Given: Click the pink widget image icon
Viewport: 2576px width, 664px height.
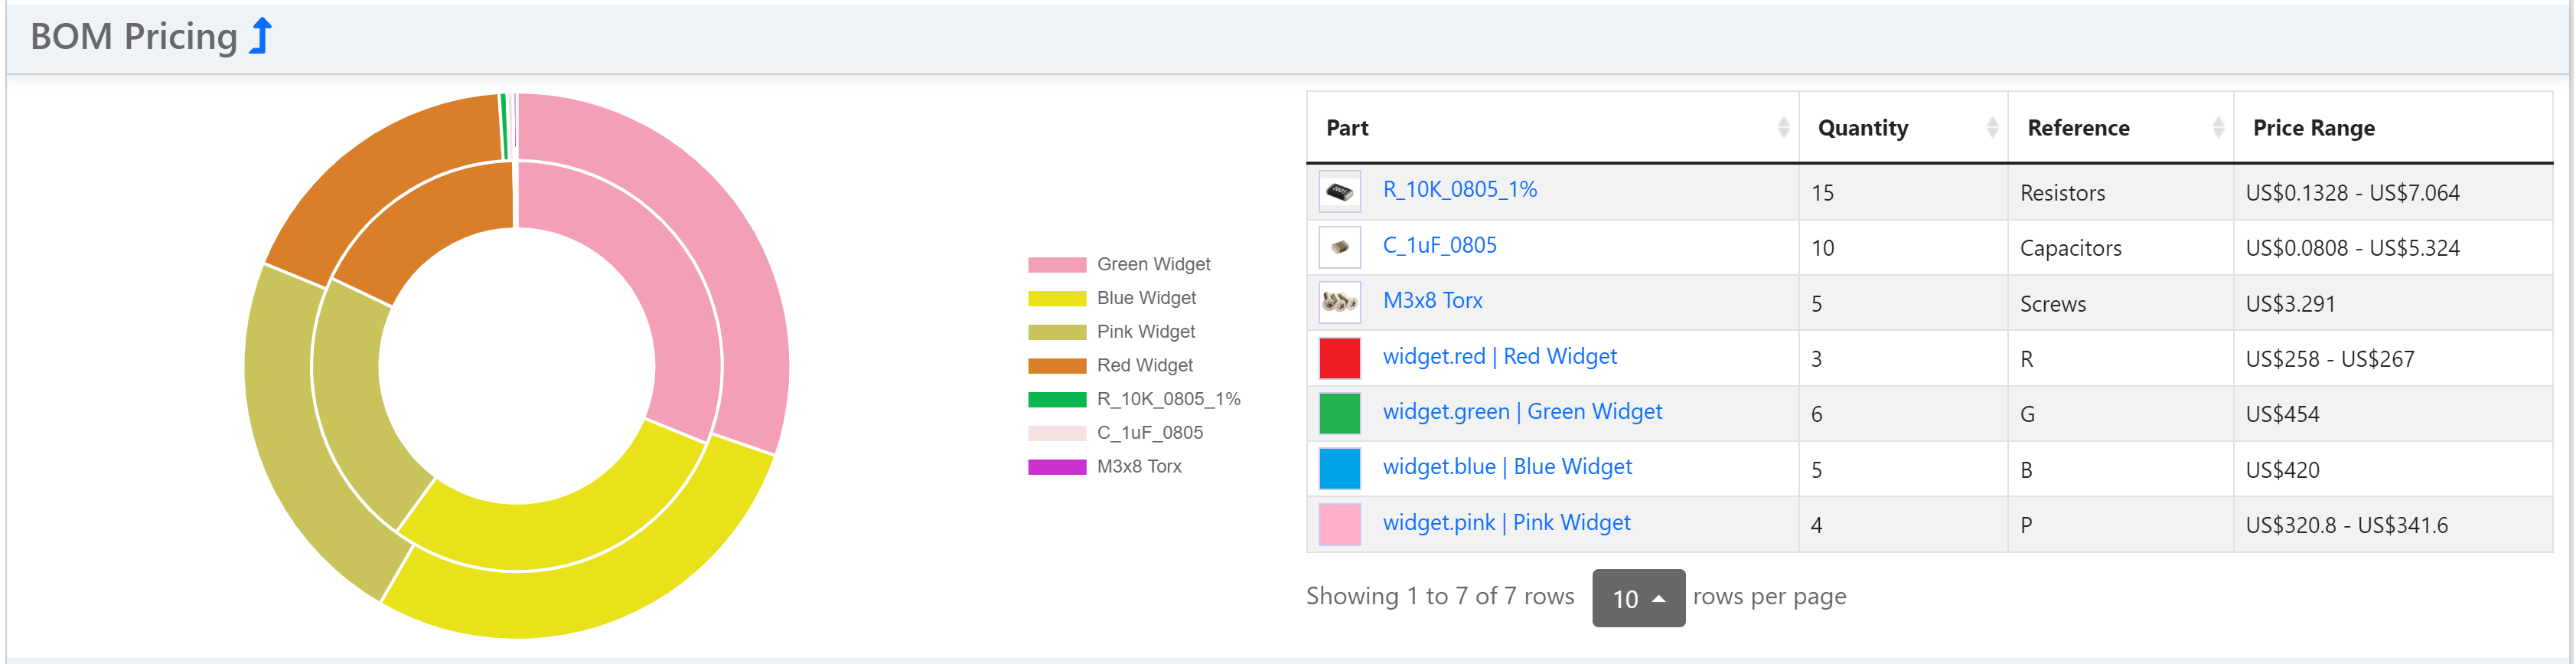Looking at the screenshot, I should pos(1339,524).
